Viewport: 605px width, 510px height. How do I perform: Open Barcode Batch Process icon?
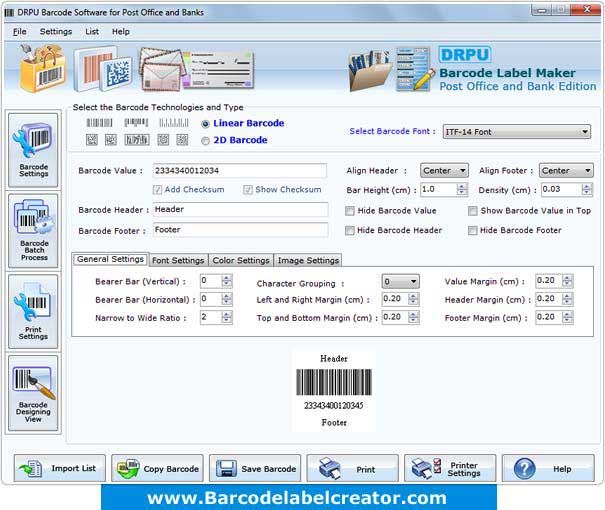tap(33, 231)
